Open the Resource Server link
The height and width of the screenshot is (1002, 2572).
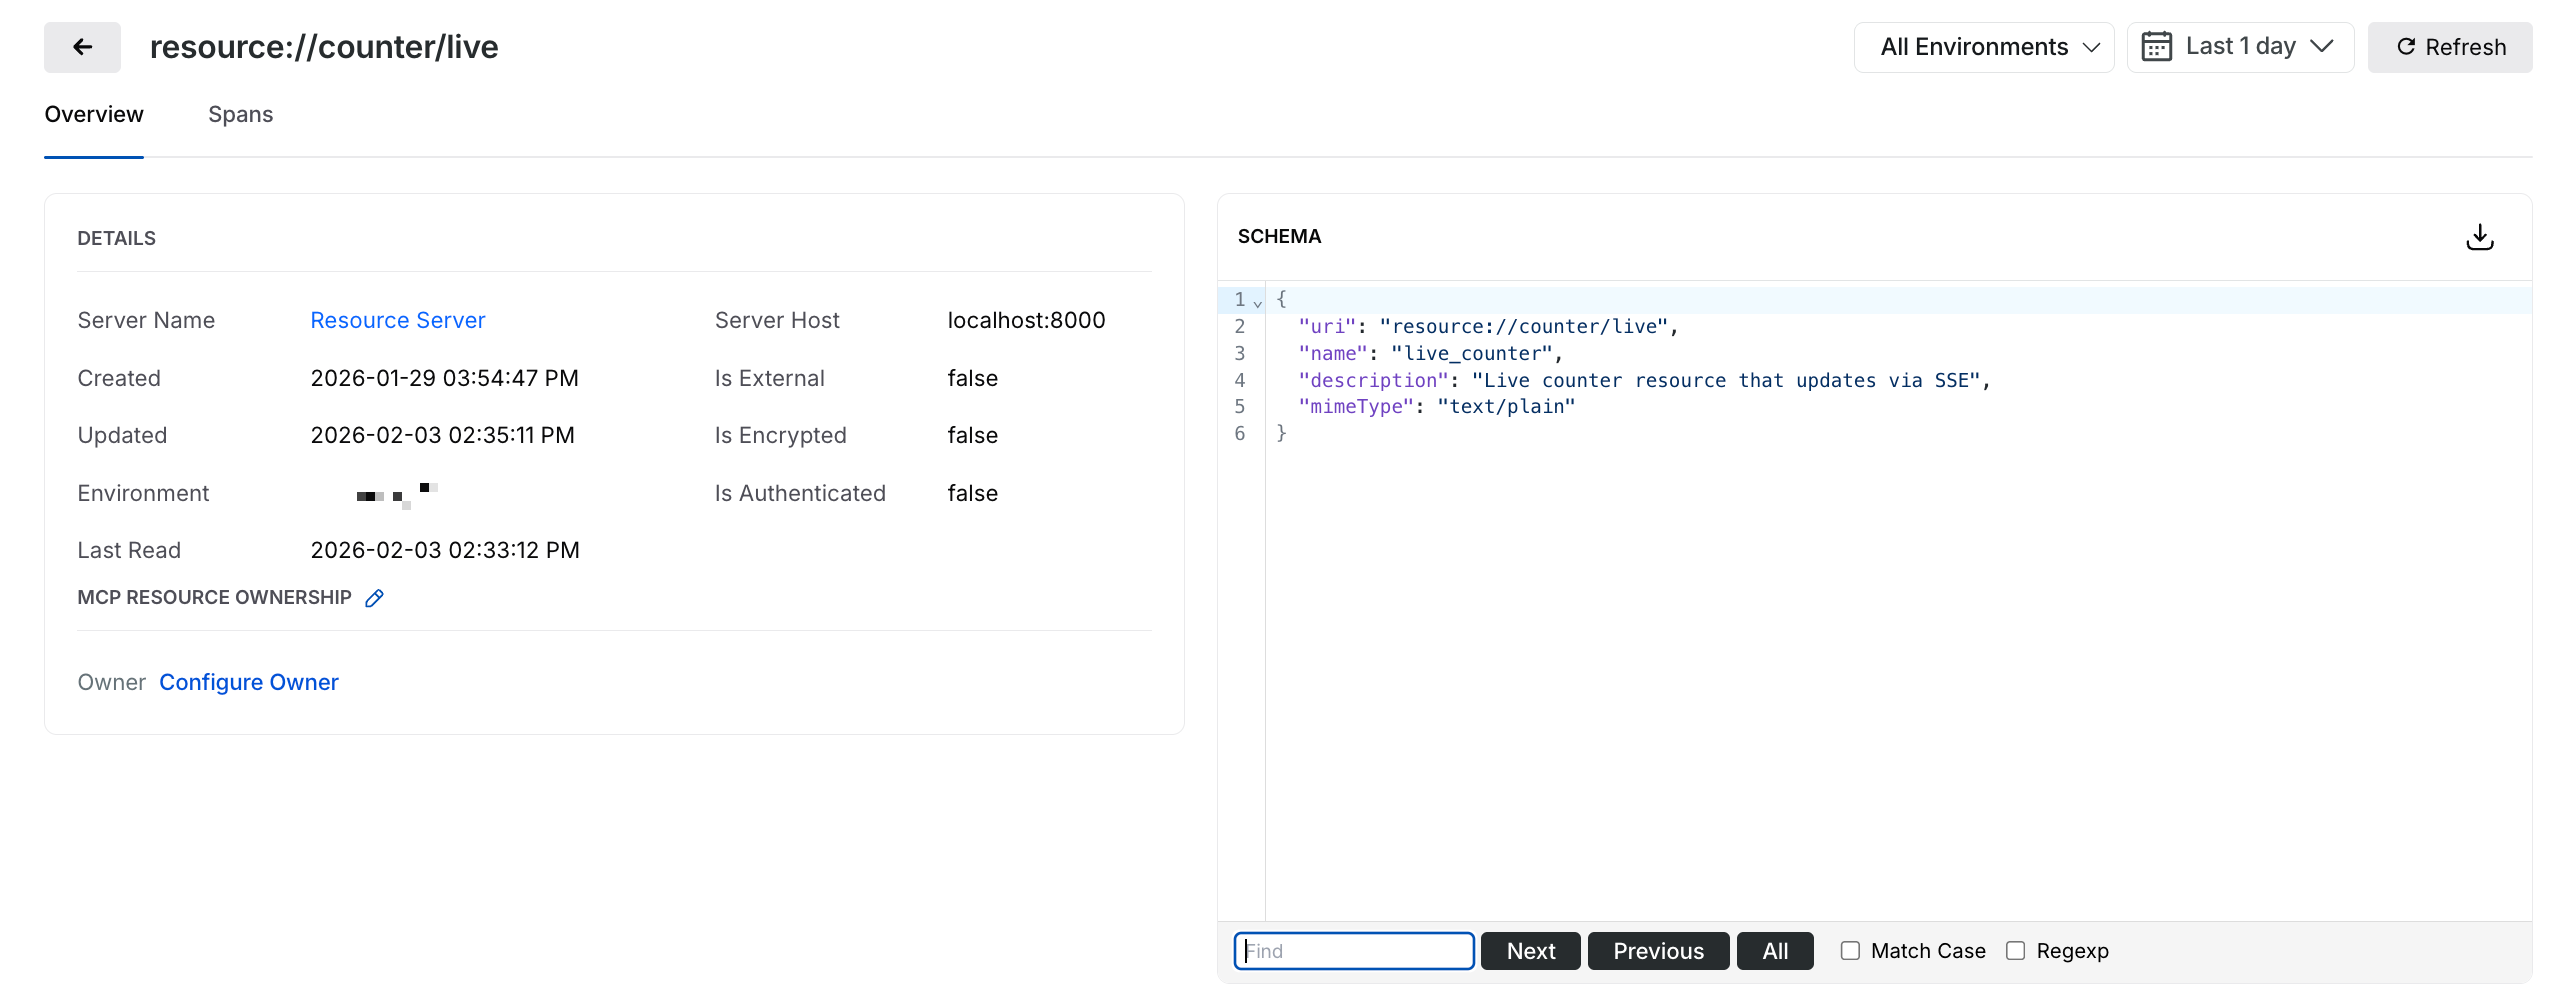click(398, 320)
